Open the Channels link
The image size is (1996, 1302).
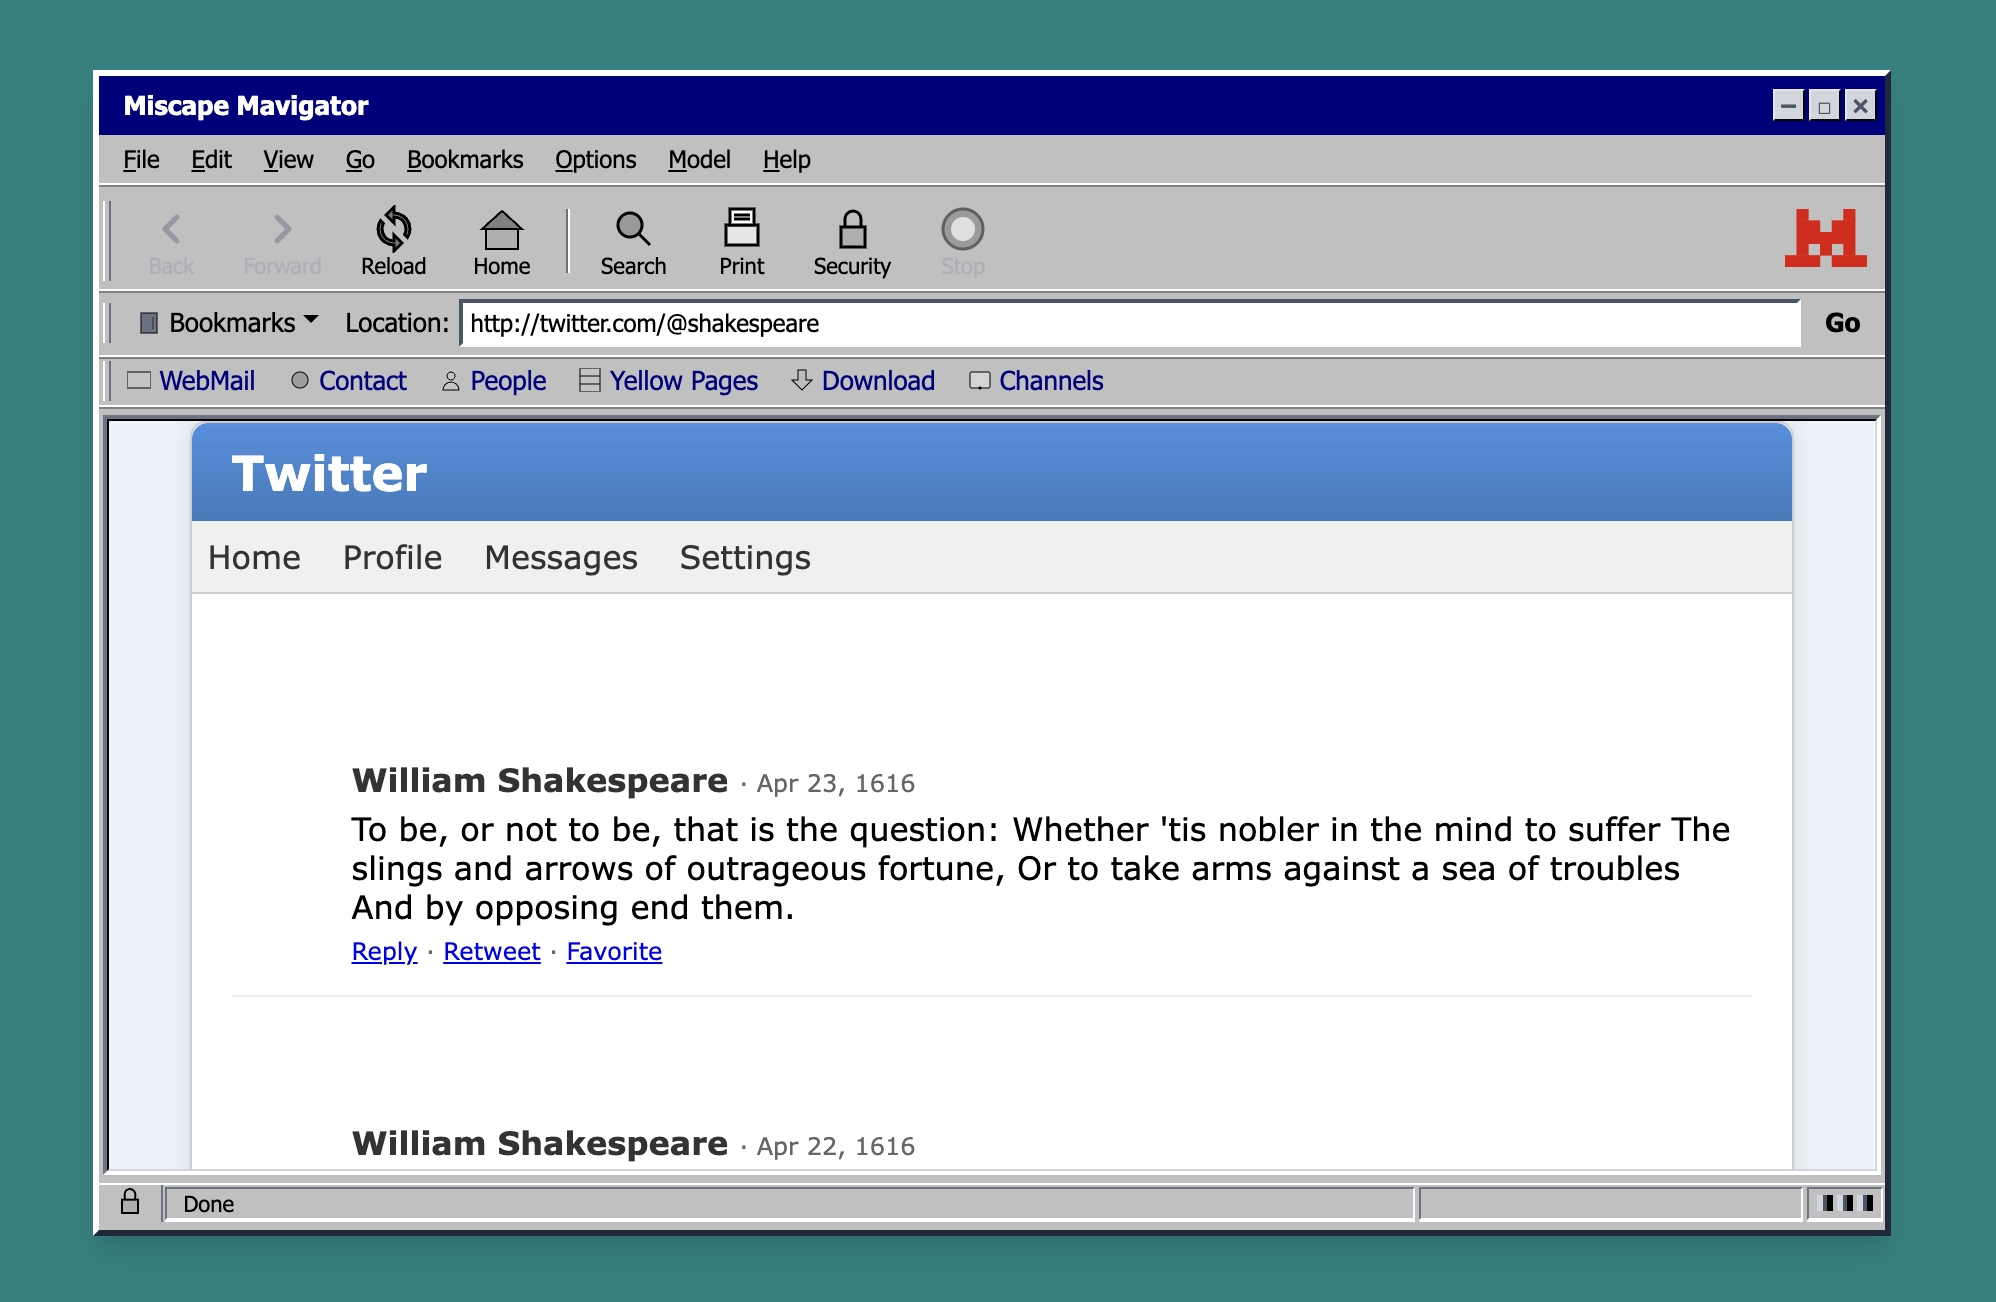coord(1051,381)
